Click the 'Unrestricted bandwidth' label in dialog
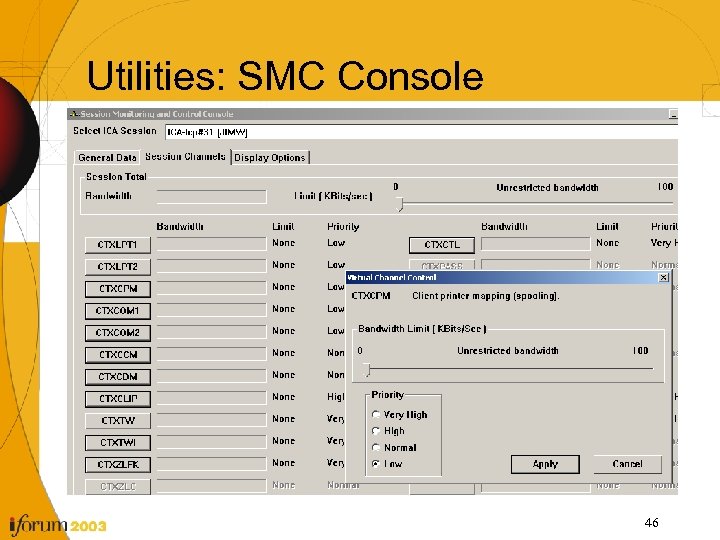Viewport: 720px width, 540px height. pos(508,351)
